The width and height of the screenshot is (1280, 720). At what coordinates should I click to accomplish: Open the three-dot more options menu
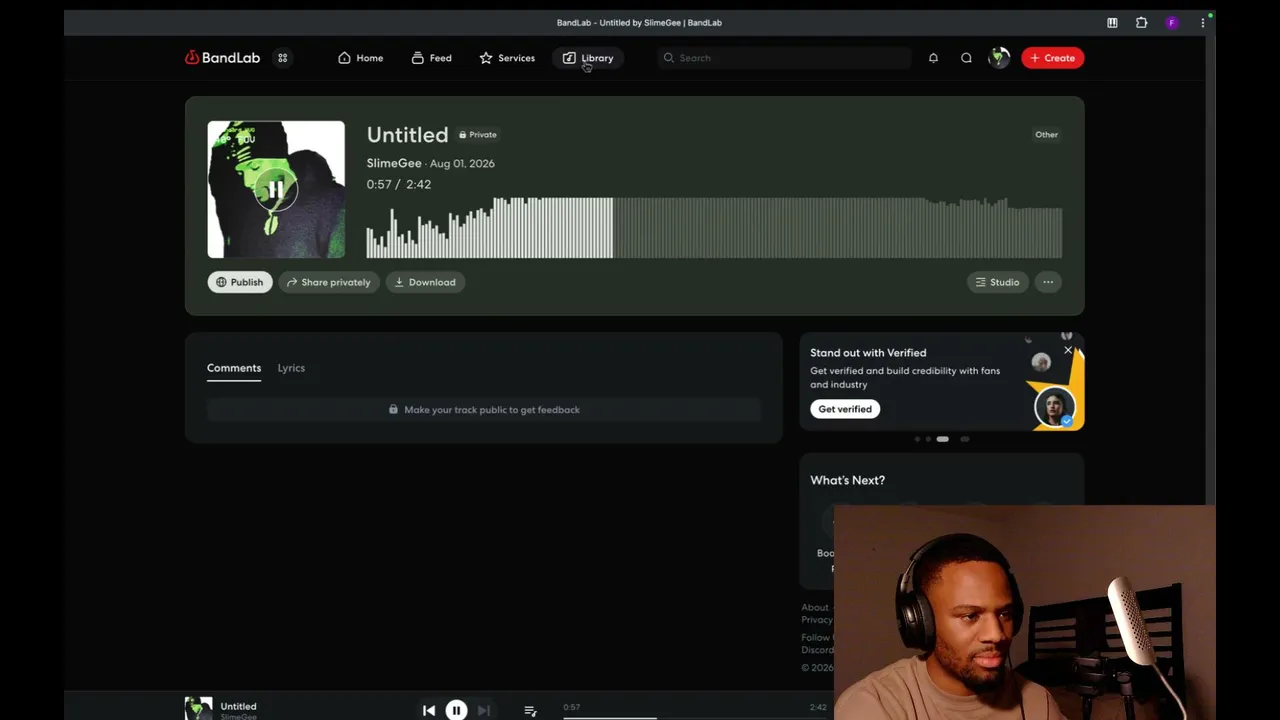click(1048, 282)
